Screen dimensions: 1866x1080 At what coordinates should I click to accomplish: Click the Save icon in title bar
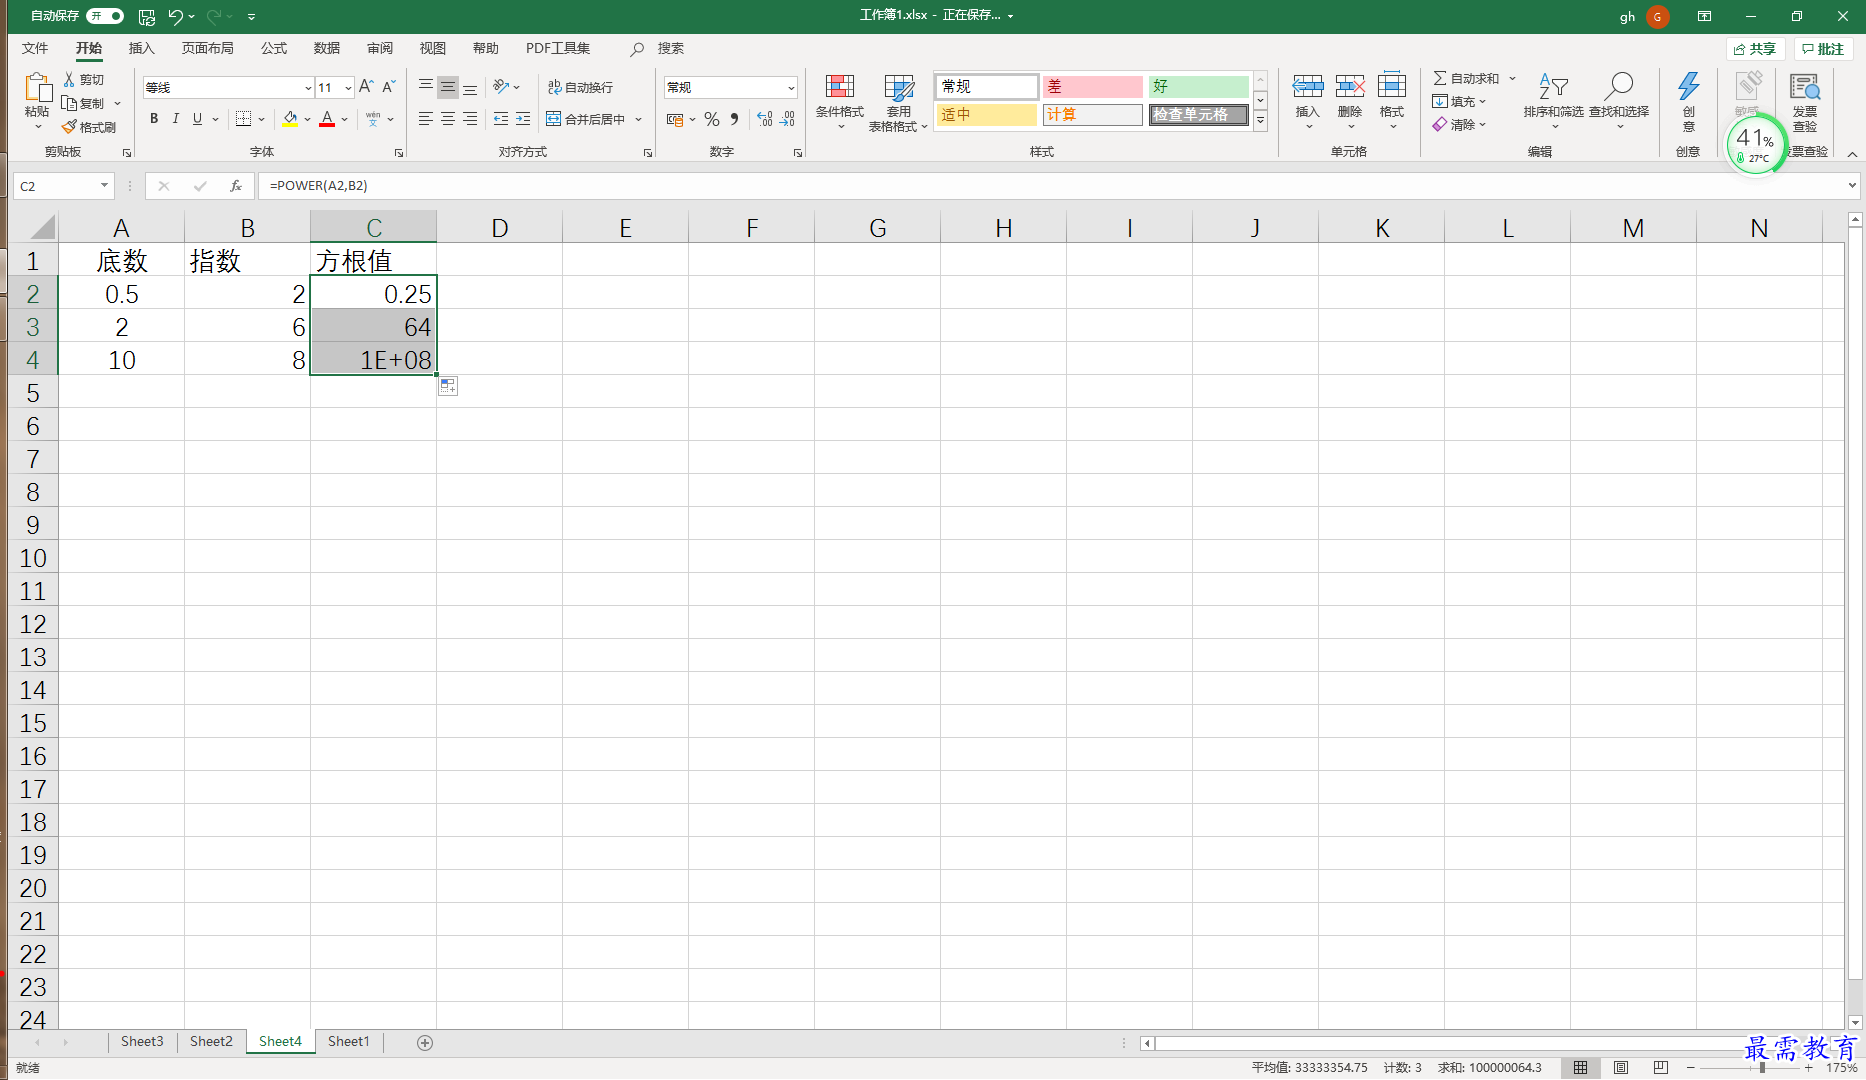coord(147,16)
